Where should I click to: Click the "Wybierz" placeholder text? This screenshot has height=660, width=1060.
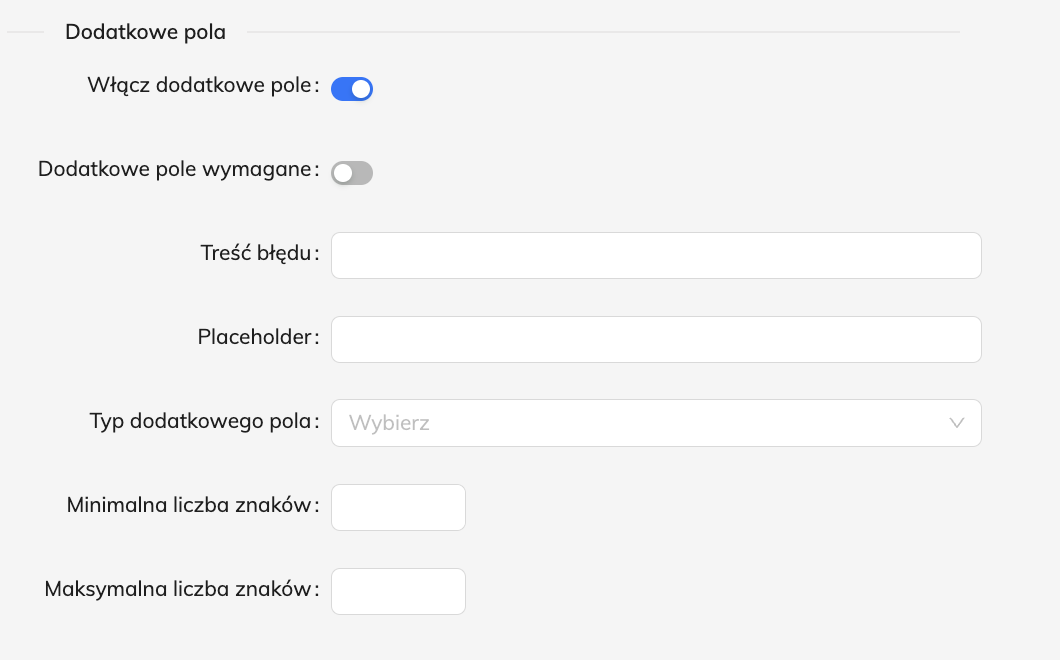(389, 423)
